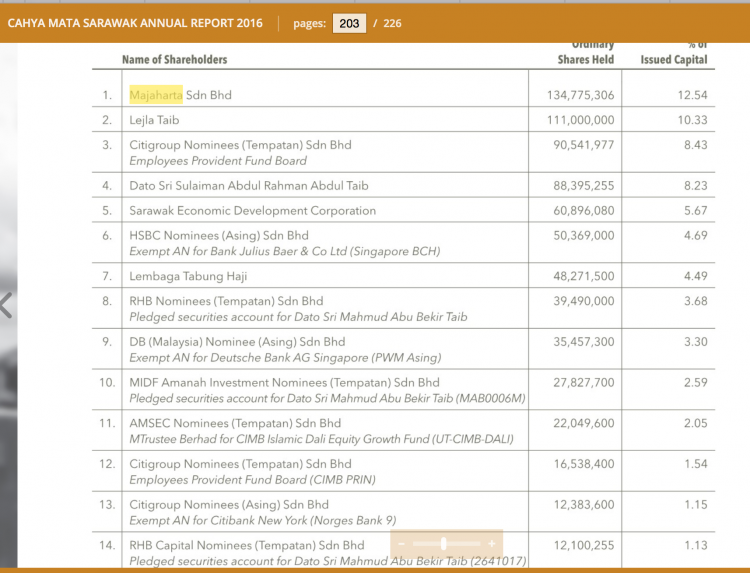Click RHB Capital Nominees (Tempatan) Sdn Bhd

247,545
